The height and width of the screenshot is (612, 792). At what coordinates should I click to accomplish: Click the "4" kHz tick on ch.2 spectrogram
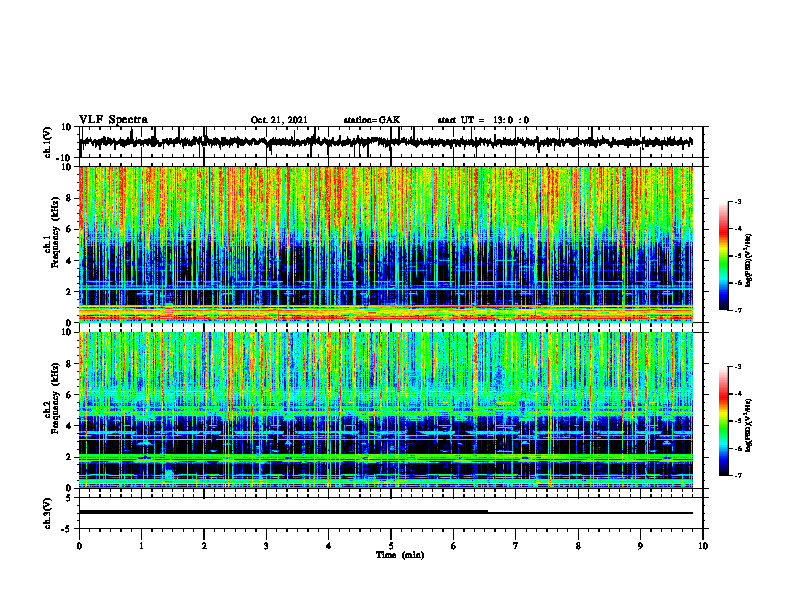pyautogui.click(x=69, y=426)
